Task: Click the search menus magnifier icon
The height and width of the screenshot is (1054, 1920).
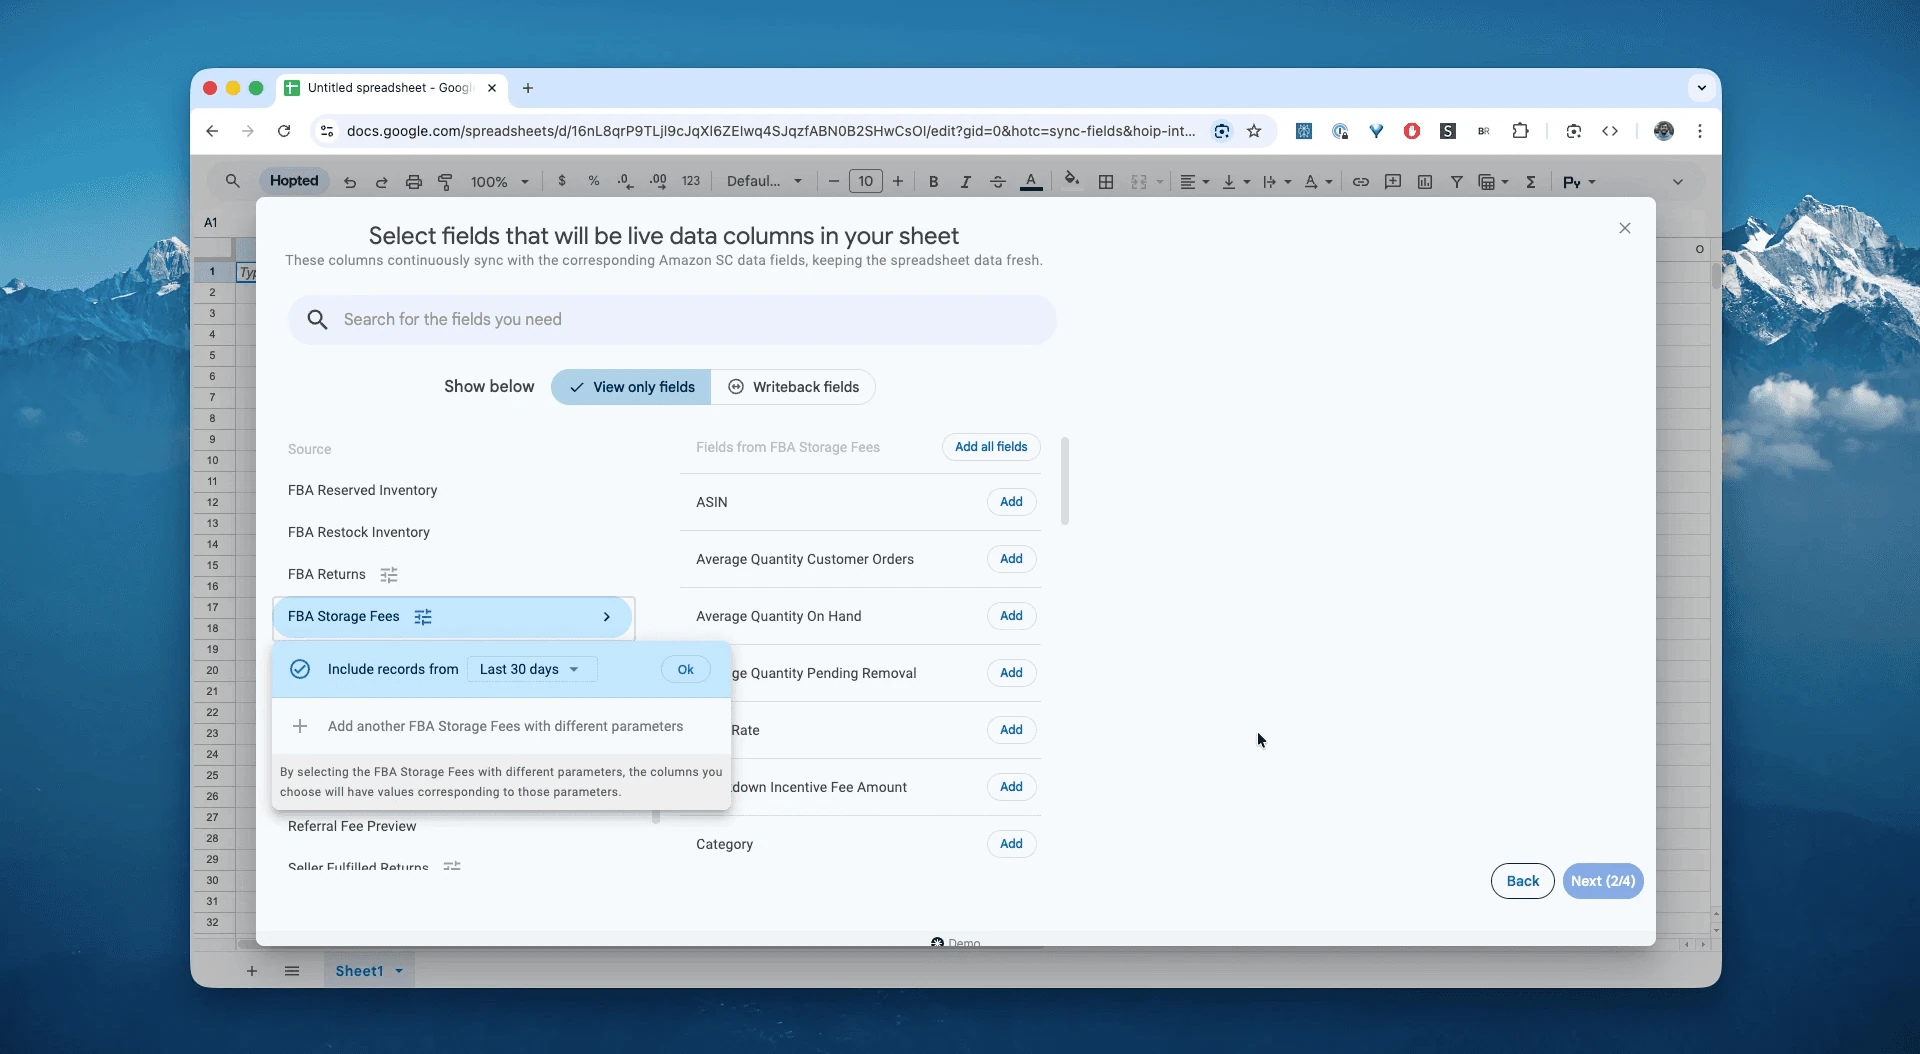Action: pos(232,181)
